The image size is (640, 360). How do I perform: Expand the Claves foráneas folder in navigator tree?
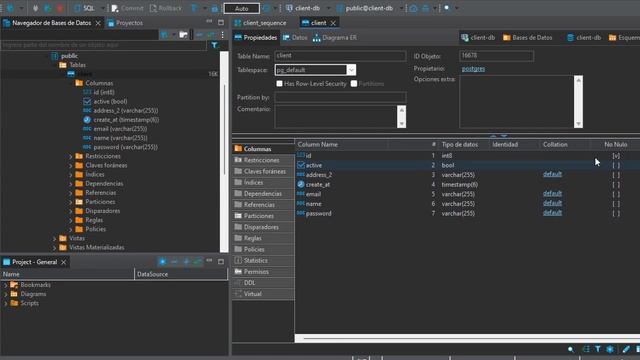(x=71, y=165)
